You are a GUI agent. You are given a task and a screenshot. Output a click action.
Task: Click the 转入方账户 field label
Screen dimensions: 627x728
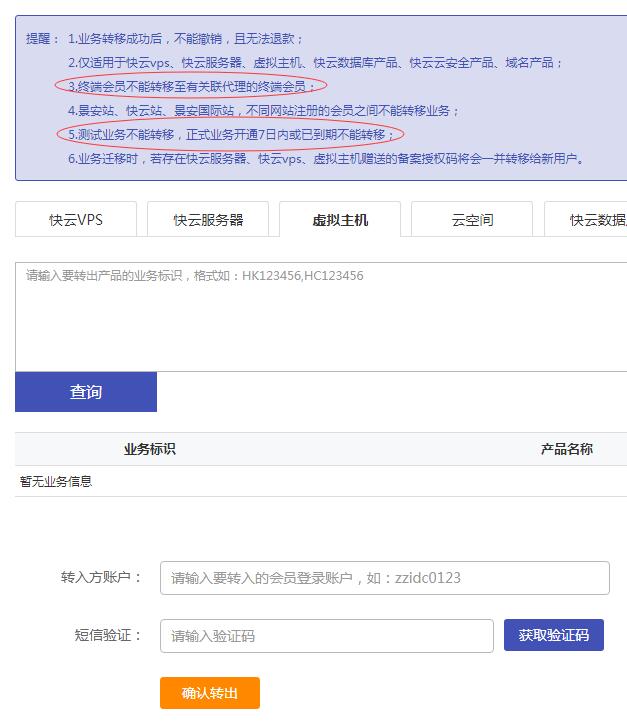point(101,578)
